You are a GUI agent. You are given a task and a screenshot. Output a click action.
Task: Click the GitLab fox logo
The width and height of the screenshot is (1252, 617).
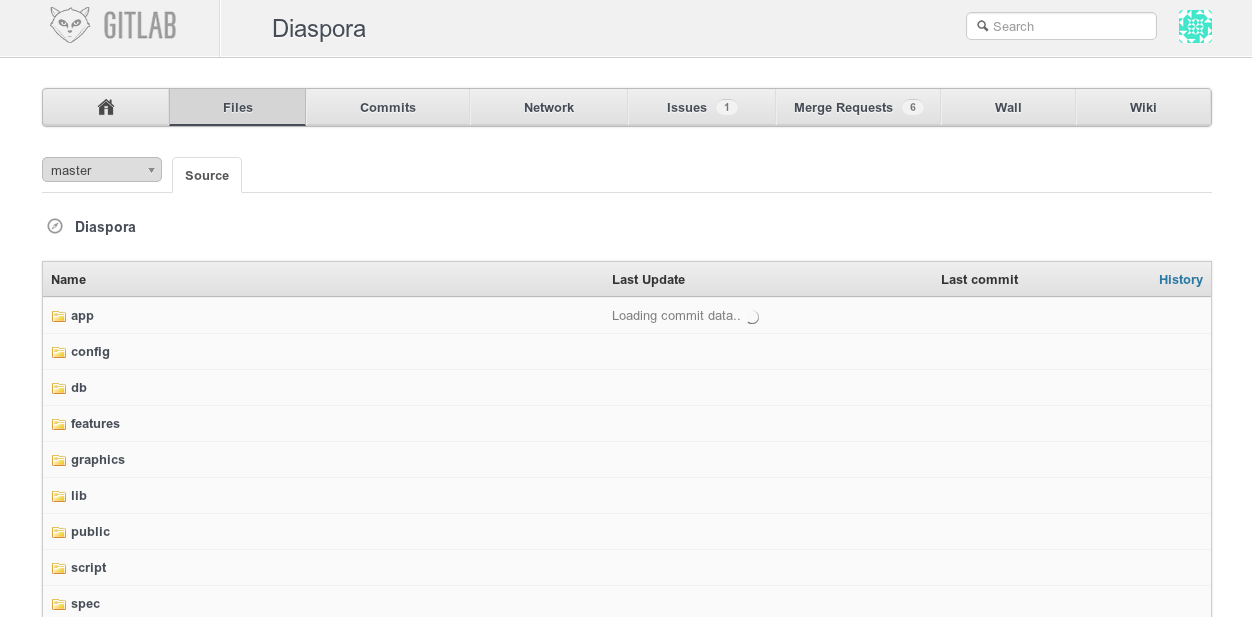[70, 25]
